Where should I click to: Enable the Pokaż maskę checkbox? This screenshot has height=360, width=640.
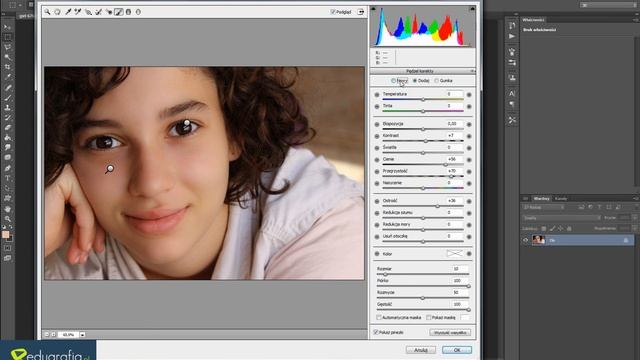429,317
